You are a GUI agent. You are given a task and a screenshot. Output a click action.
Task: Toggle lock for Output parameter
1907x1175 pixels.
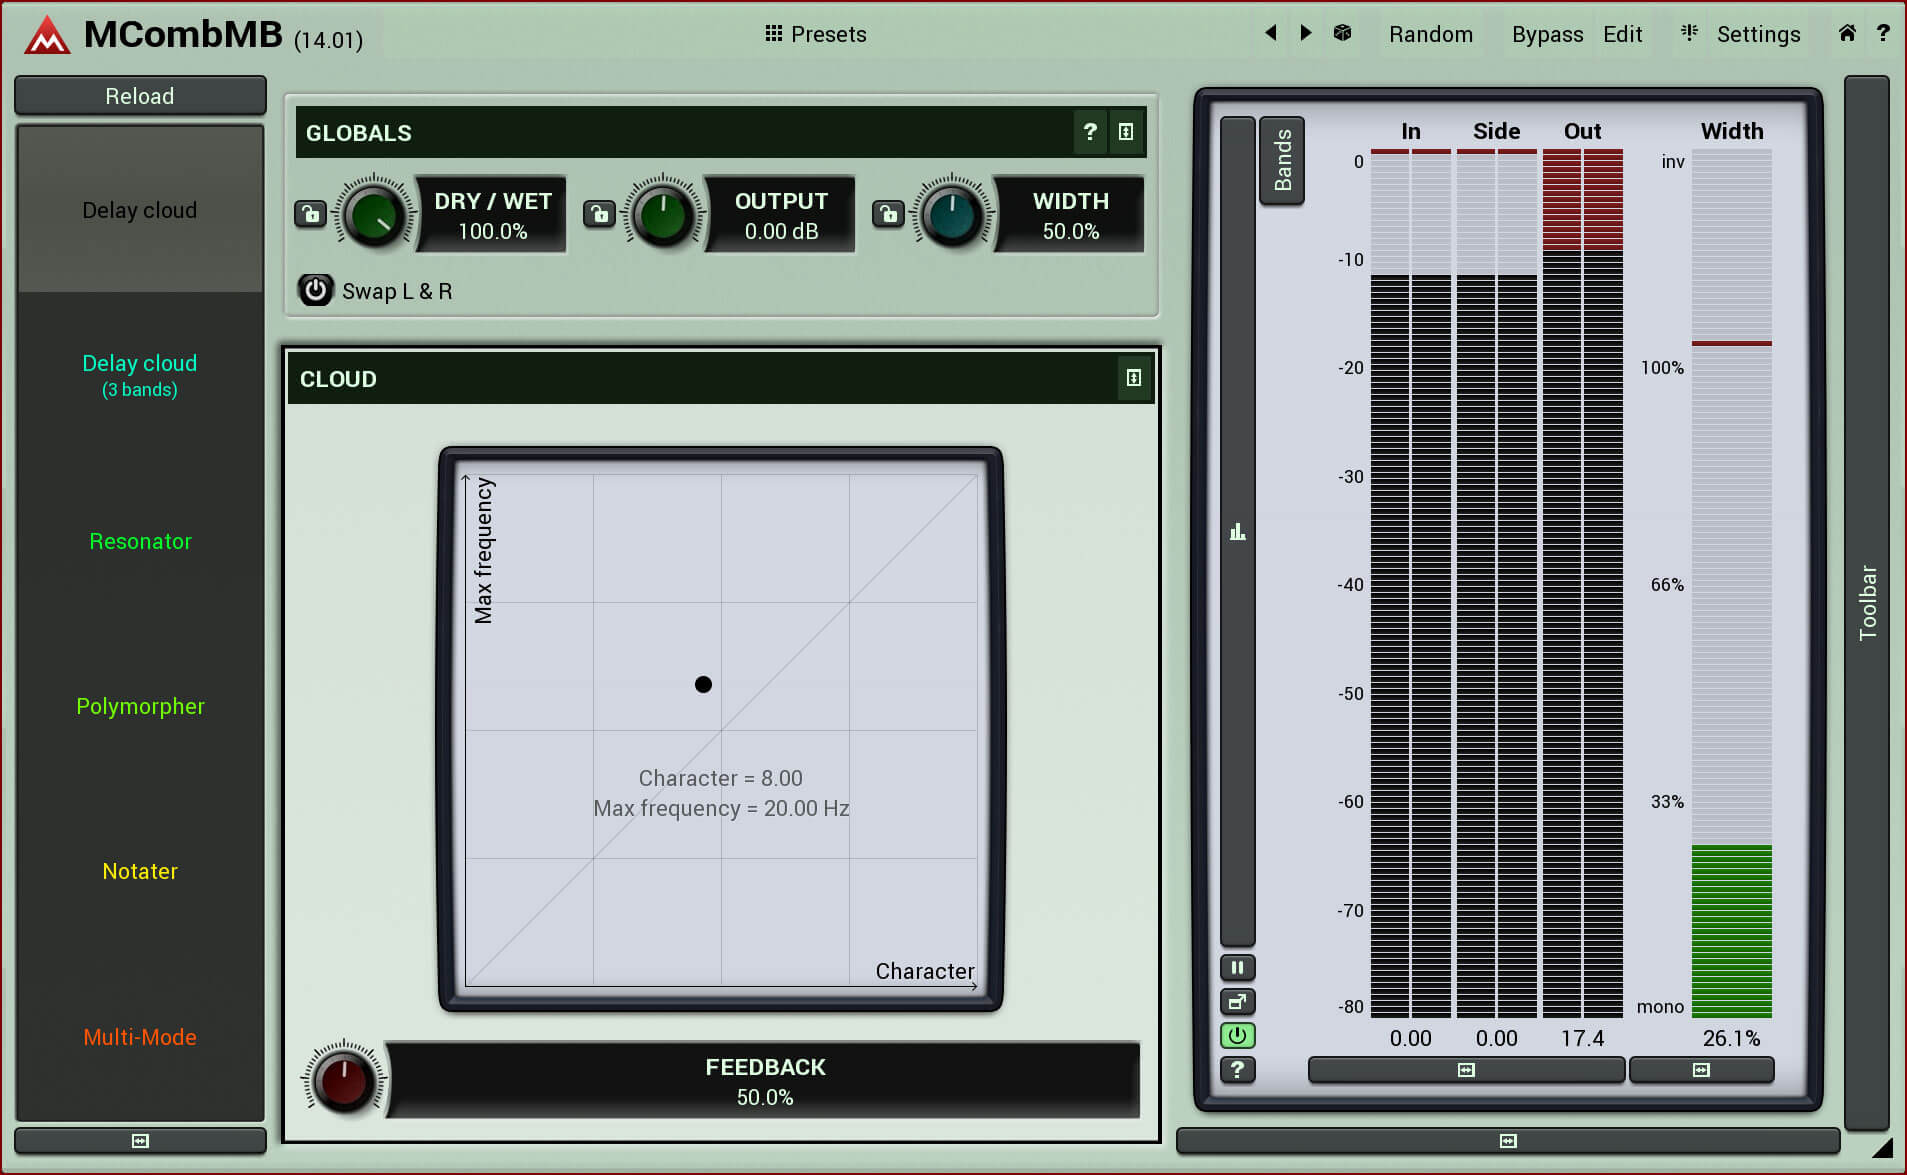[599, 214]
